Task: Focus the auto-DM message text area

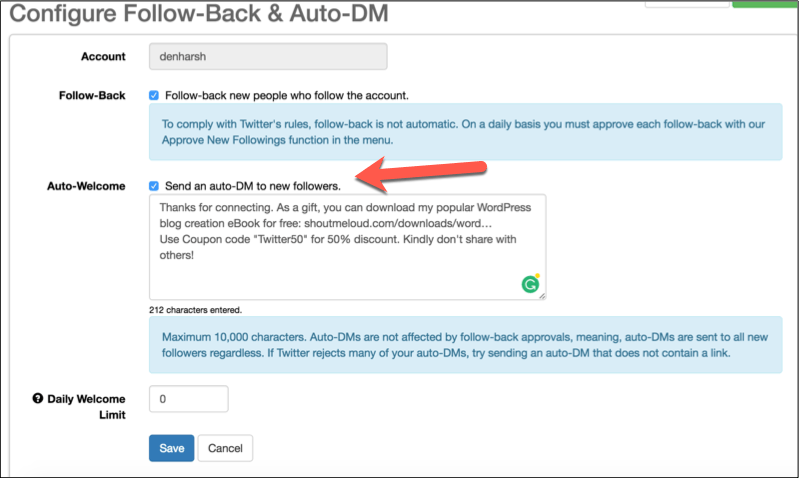Action: pyautogui.click(x=348, y=247)
